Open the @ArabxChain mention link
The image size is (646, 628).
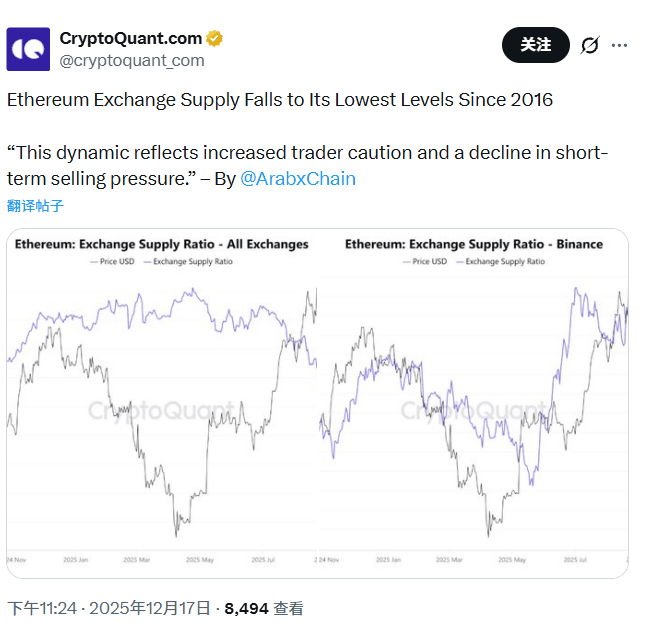click(298, 179)
